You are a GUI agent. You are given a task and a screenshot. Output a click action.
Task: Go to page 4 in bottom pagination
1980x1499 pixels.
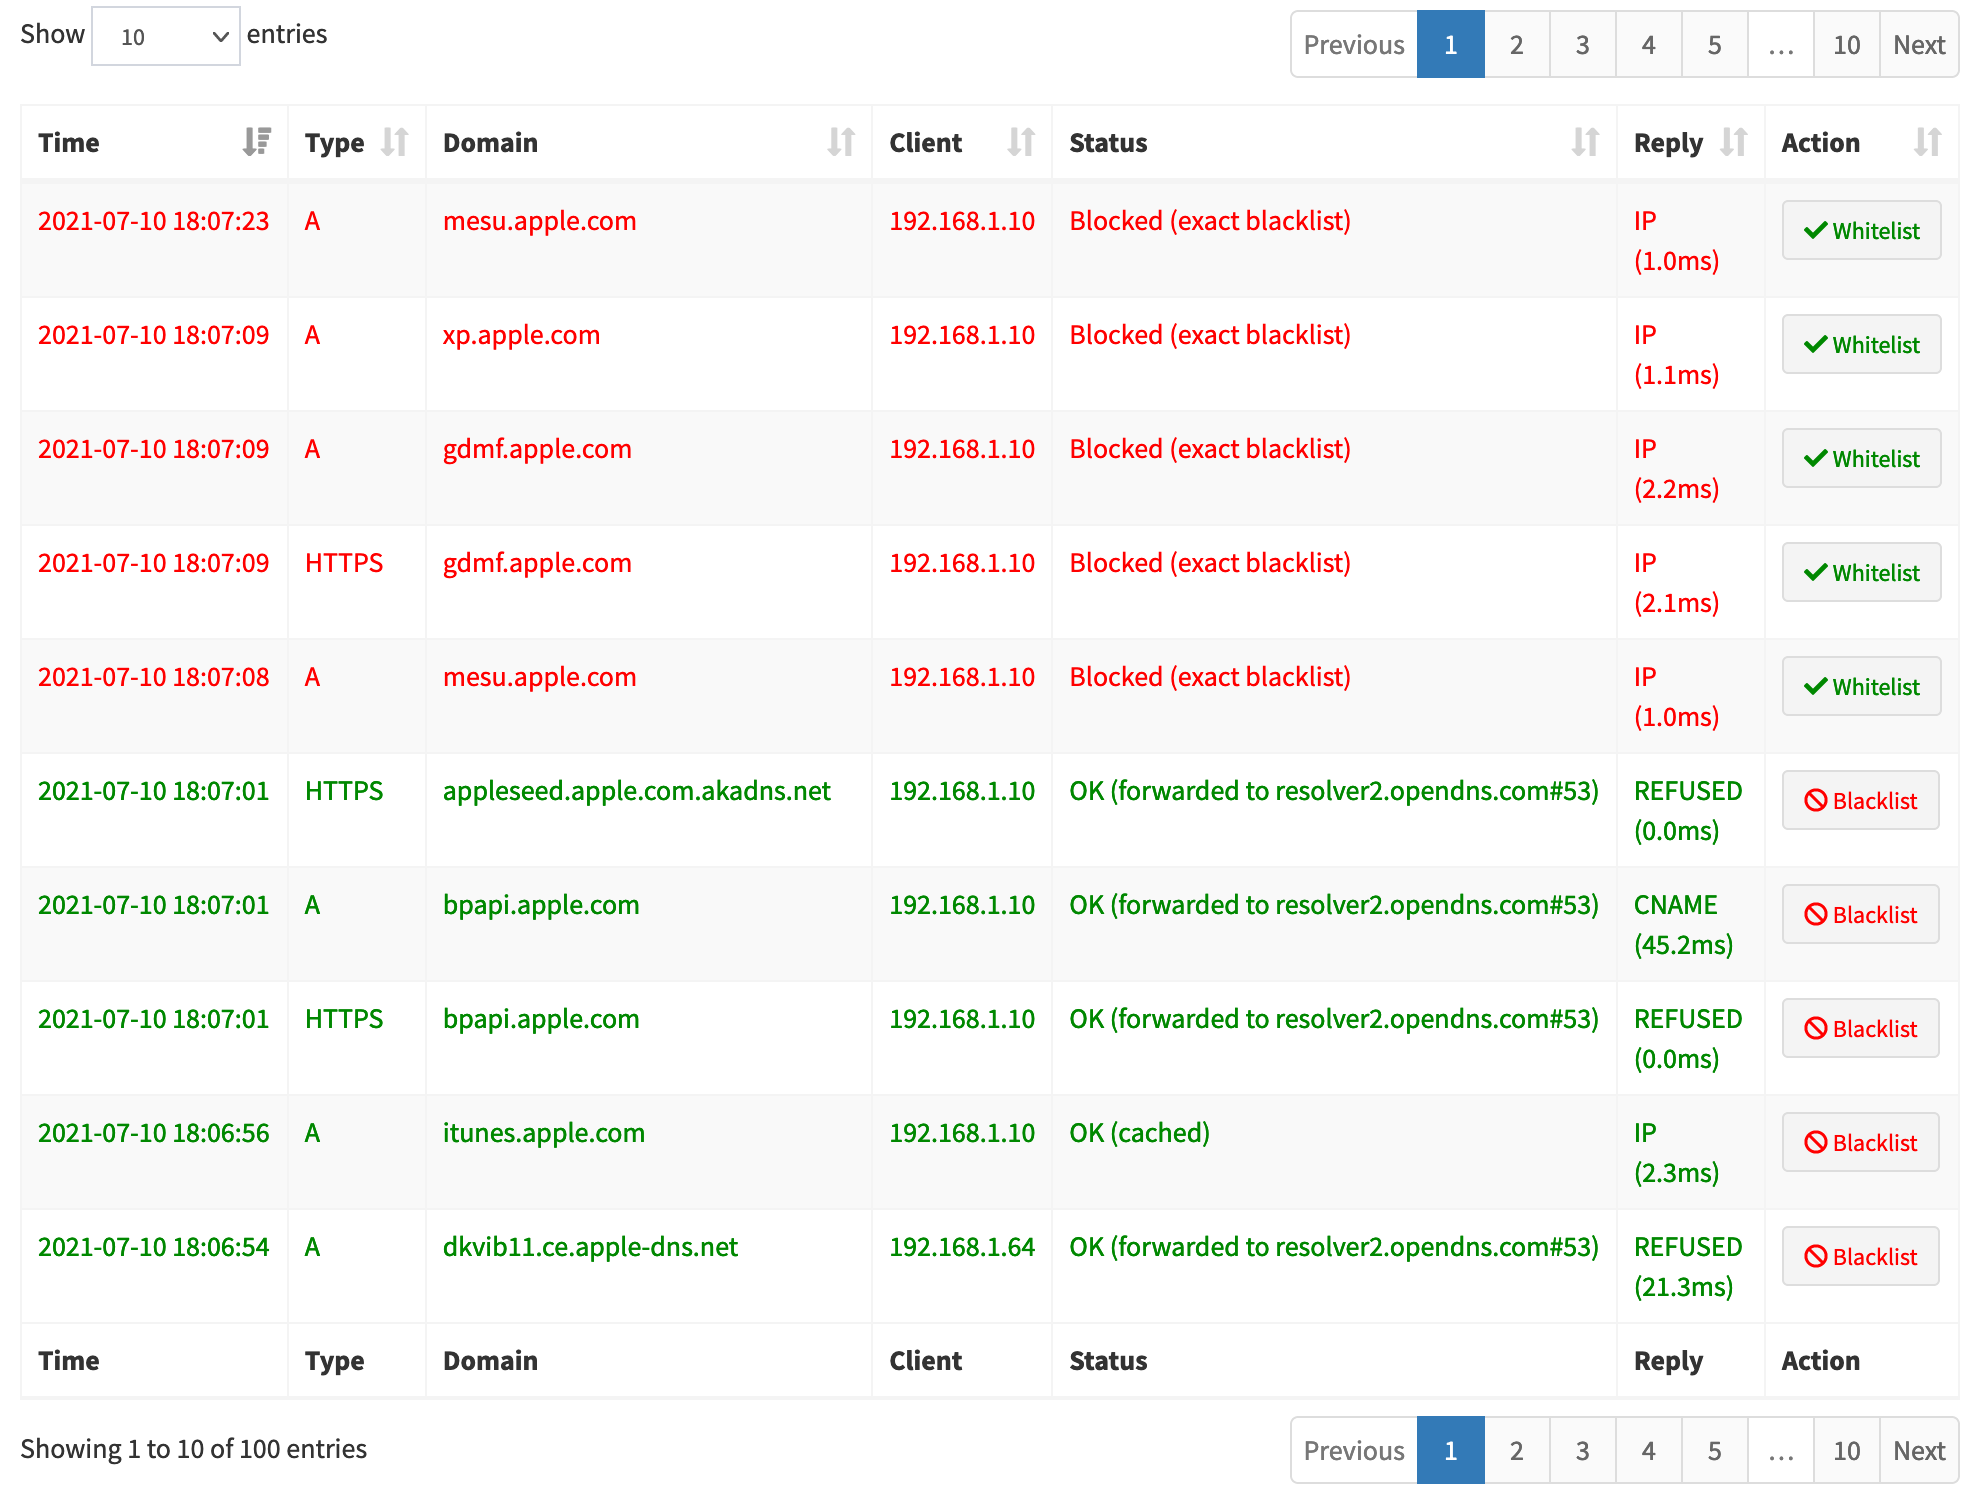[x=1649, y=1450]
